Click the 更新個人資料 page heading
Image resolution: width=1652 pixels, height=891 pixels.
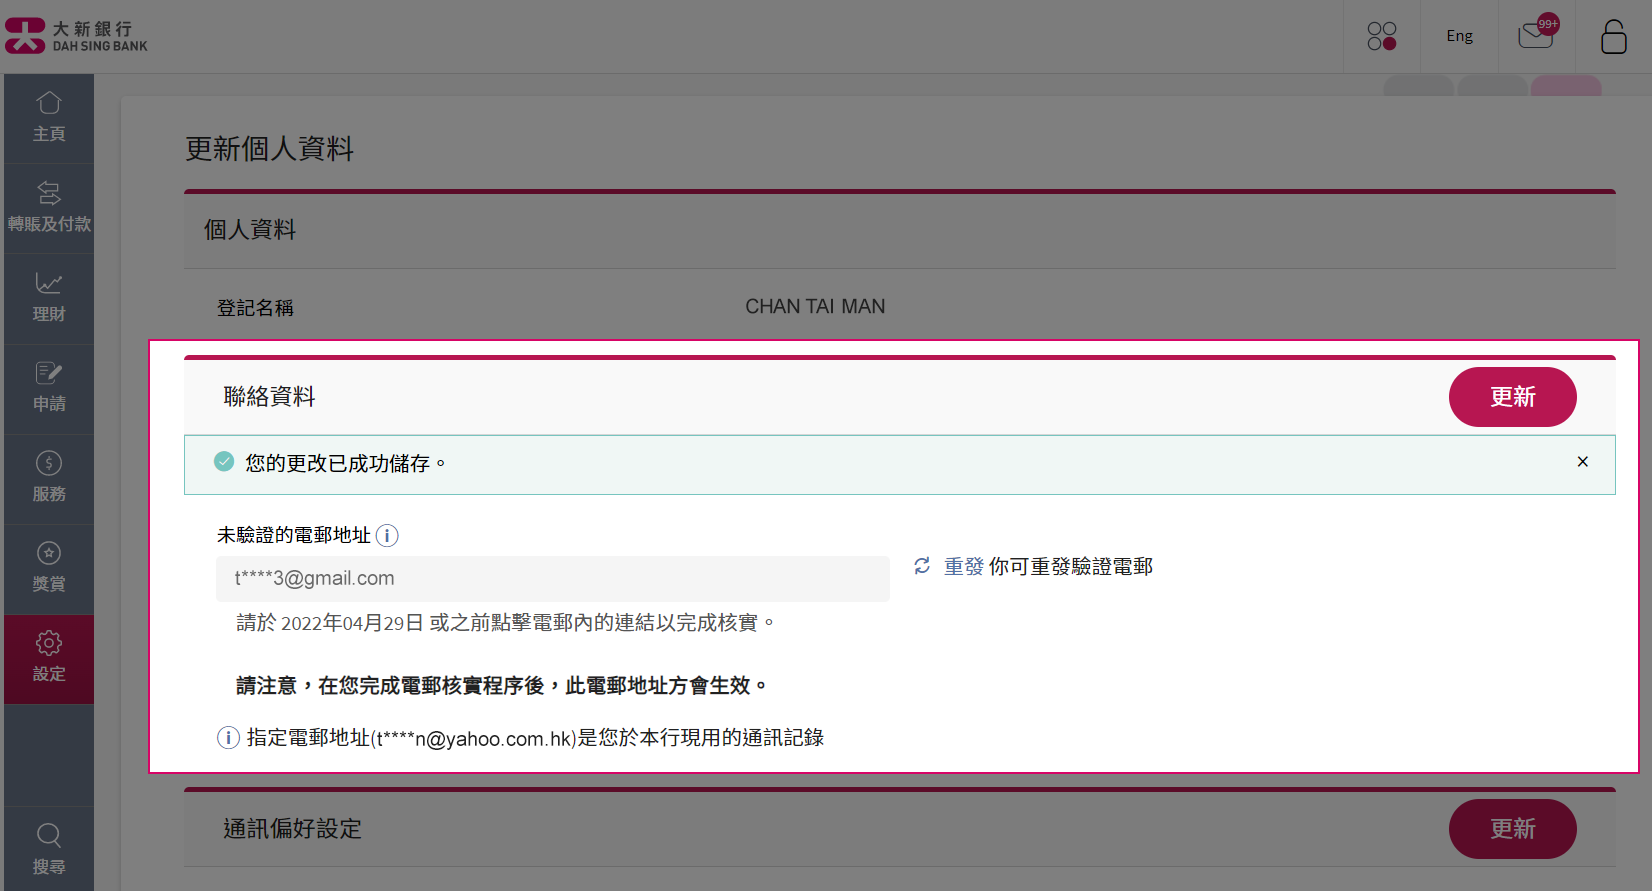(269, 149)
